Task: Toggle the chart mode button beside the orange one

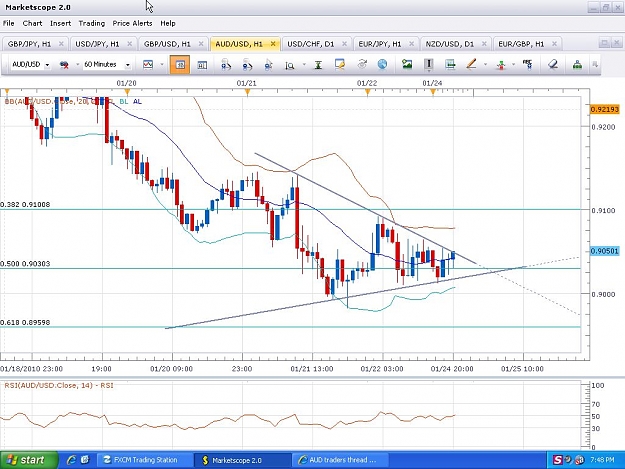Action: 202,65
